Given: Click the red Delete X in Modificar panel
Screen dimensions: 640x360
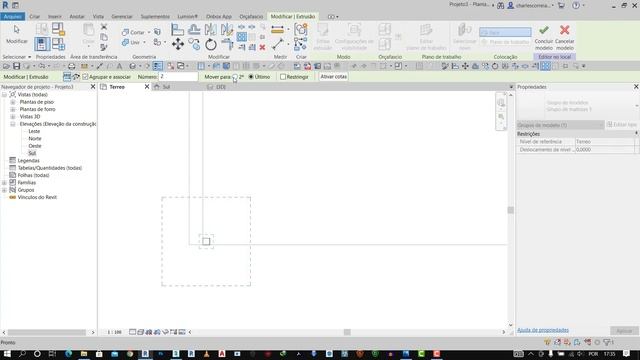Looking at the screenshot, I should click(x=262, y=47).
